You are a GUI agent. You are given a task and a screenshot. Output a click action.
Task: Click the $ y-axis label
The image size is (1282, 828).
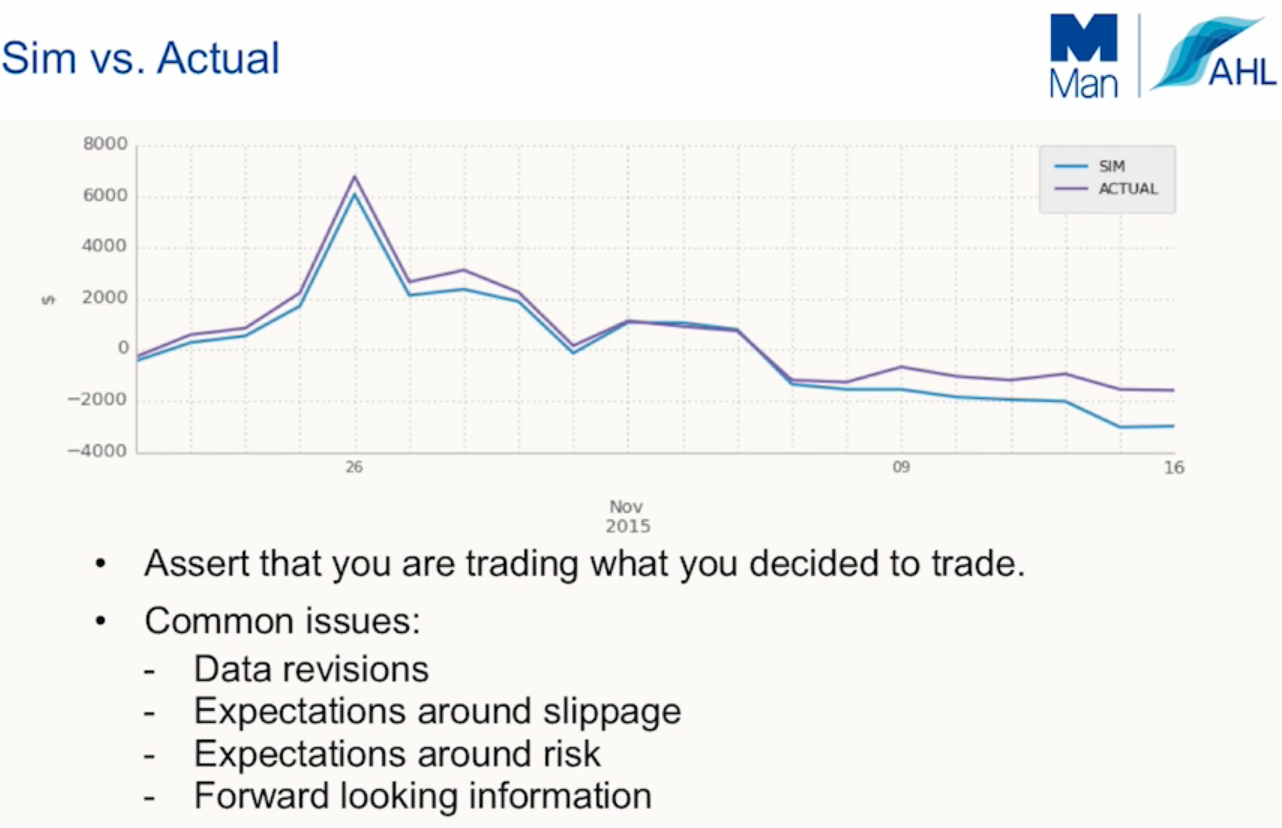pyautogui.click(x=49, y=298)
